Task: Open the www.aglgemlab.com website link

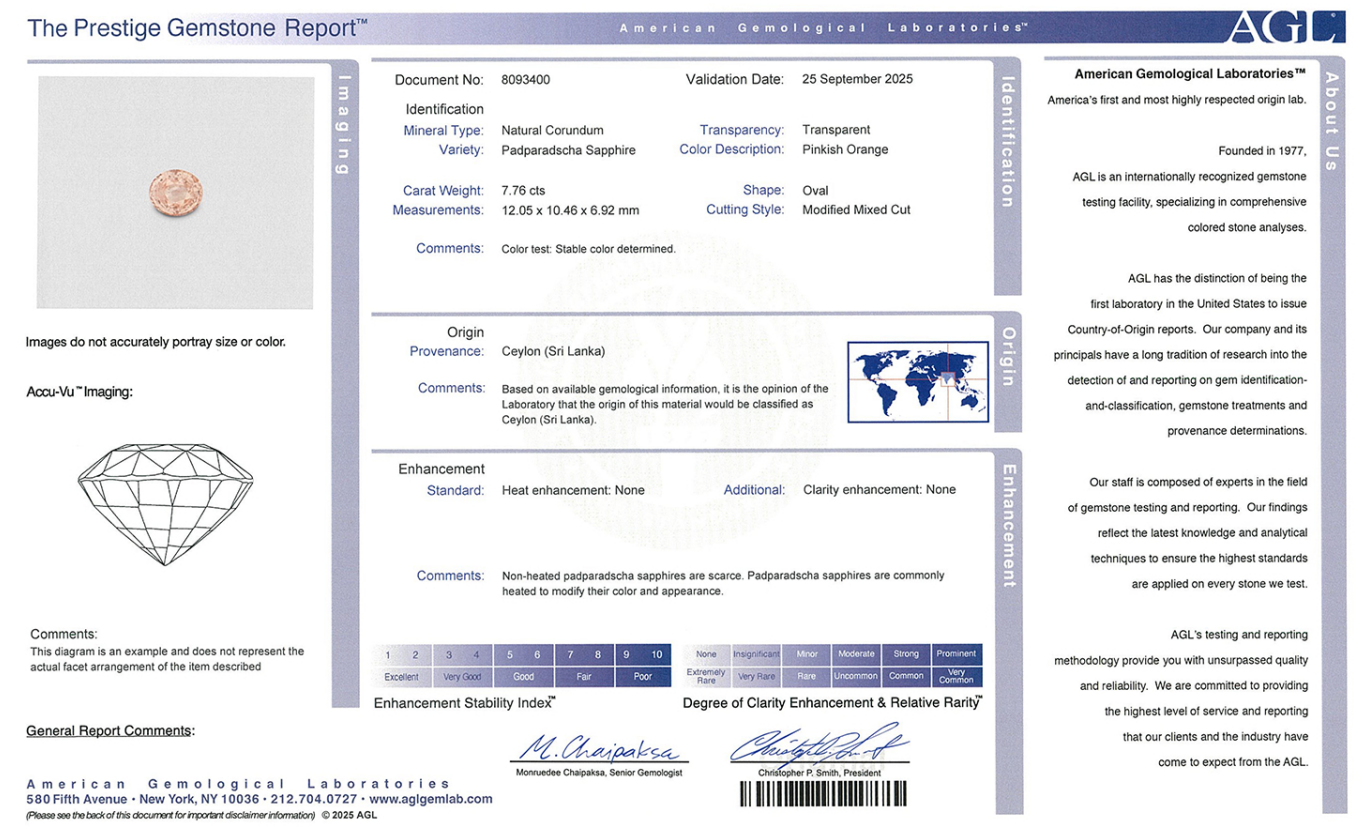Action: point(431,799)
